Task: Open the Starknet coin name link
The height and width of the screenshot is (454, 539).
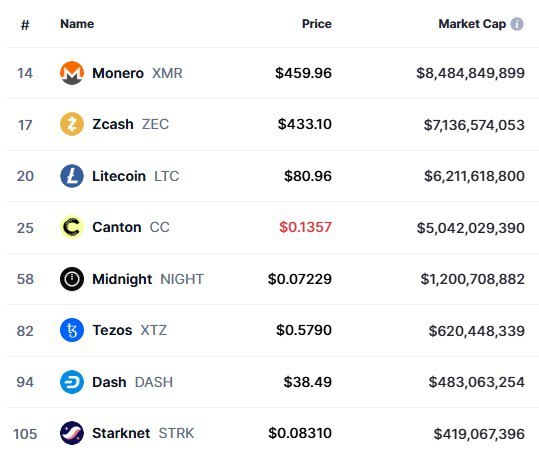Action: [121, 433]
